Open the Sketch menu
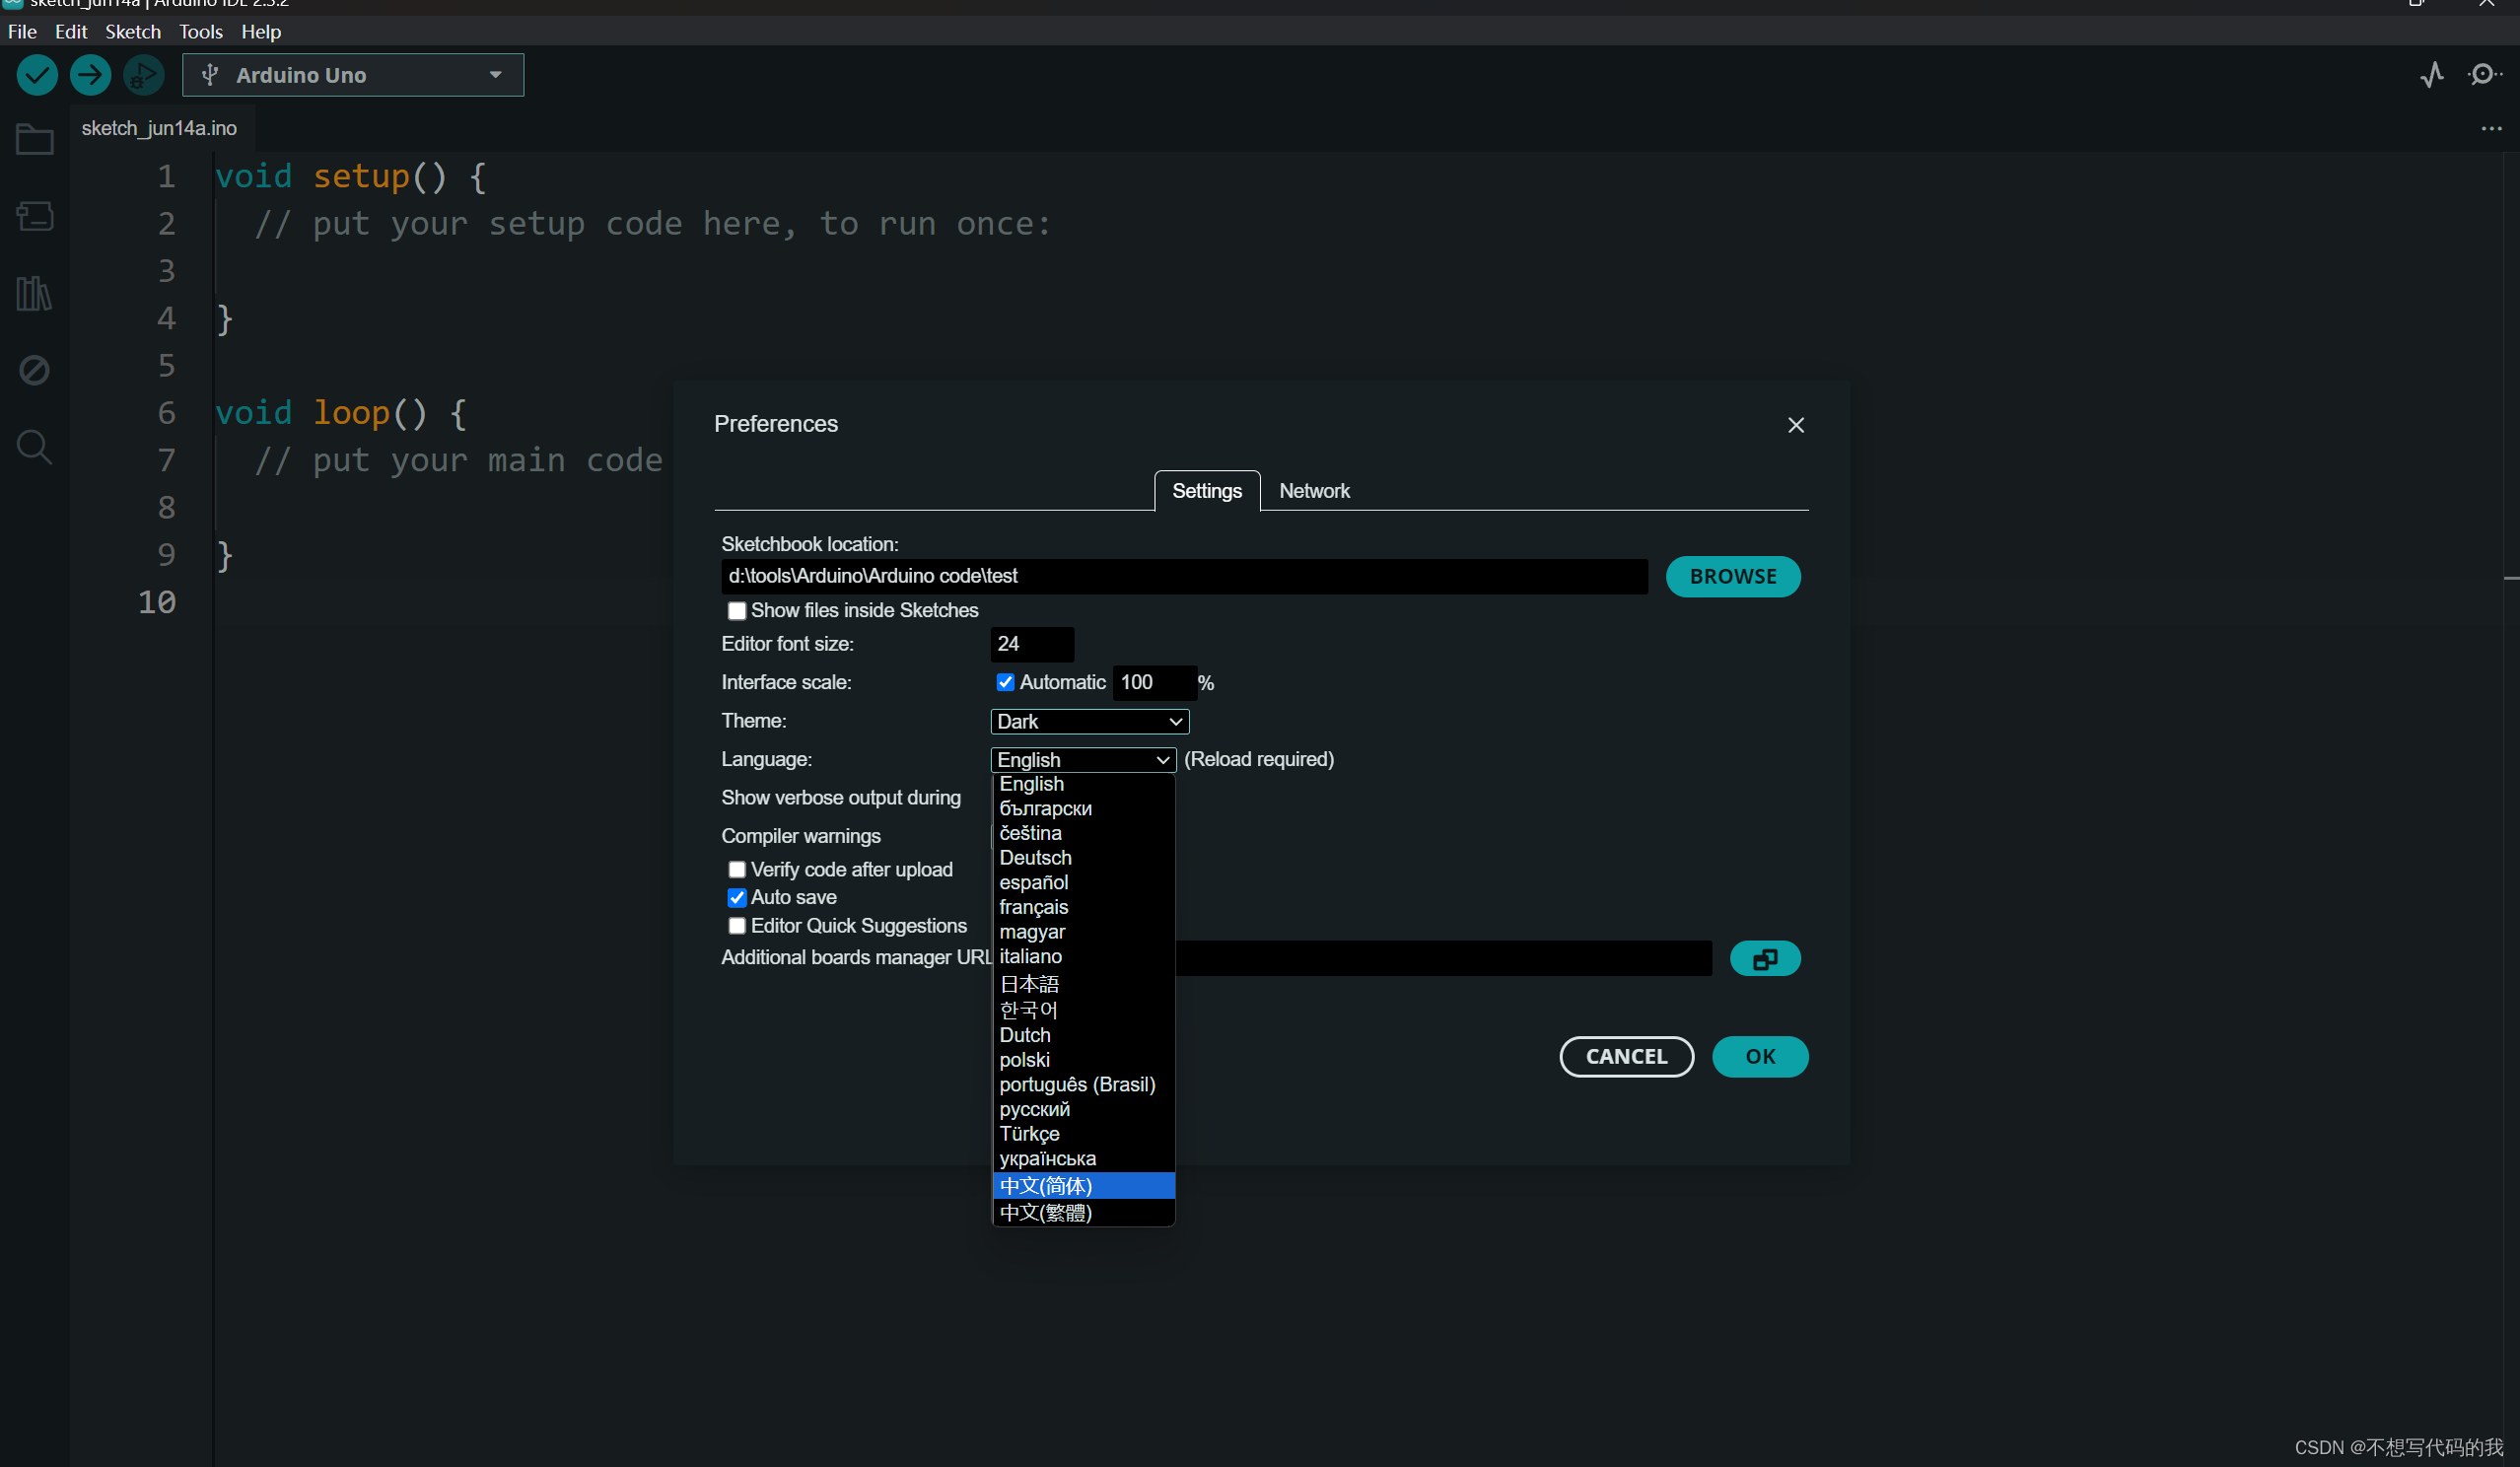This screenshot has height=1467, width=2520. [x=133, y=32]
